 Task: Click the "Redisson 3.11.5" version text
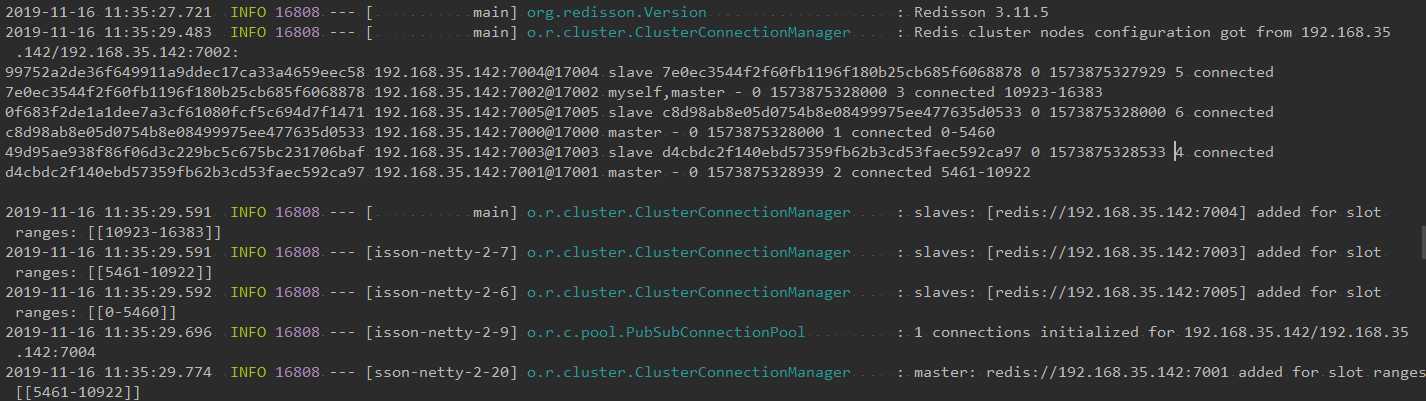[972, 13]
